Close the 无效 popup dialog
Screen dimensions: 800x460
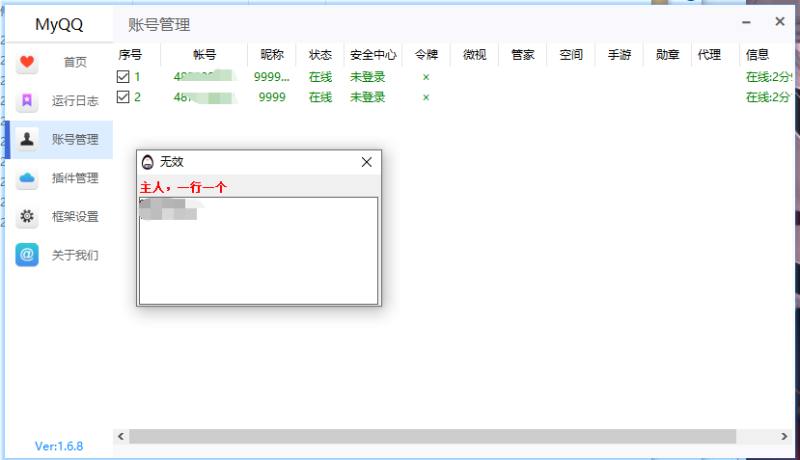click(x=366, y=162)
